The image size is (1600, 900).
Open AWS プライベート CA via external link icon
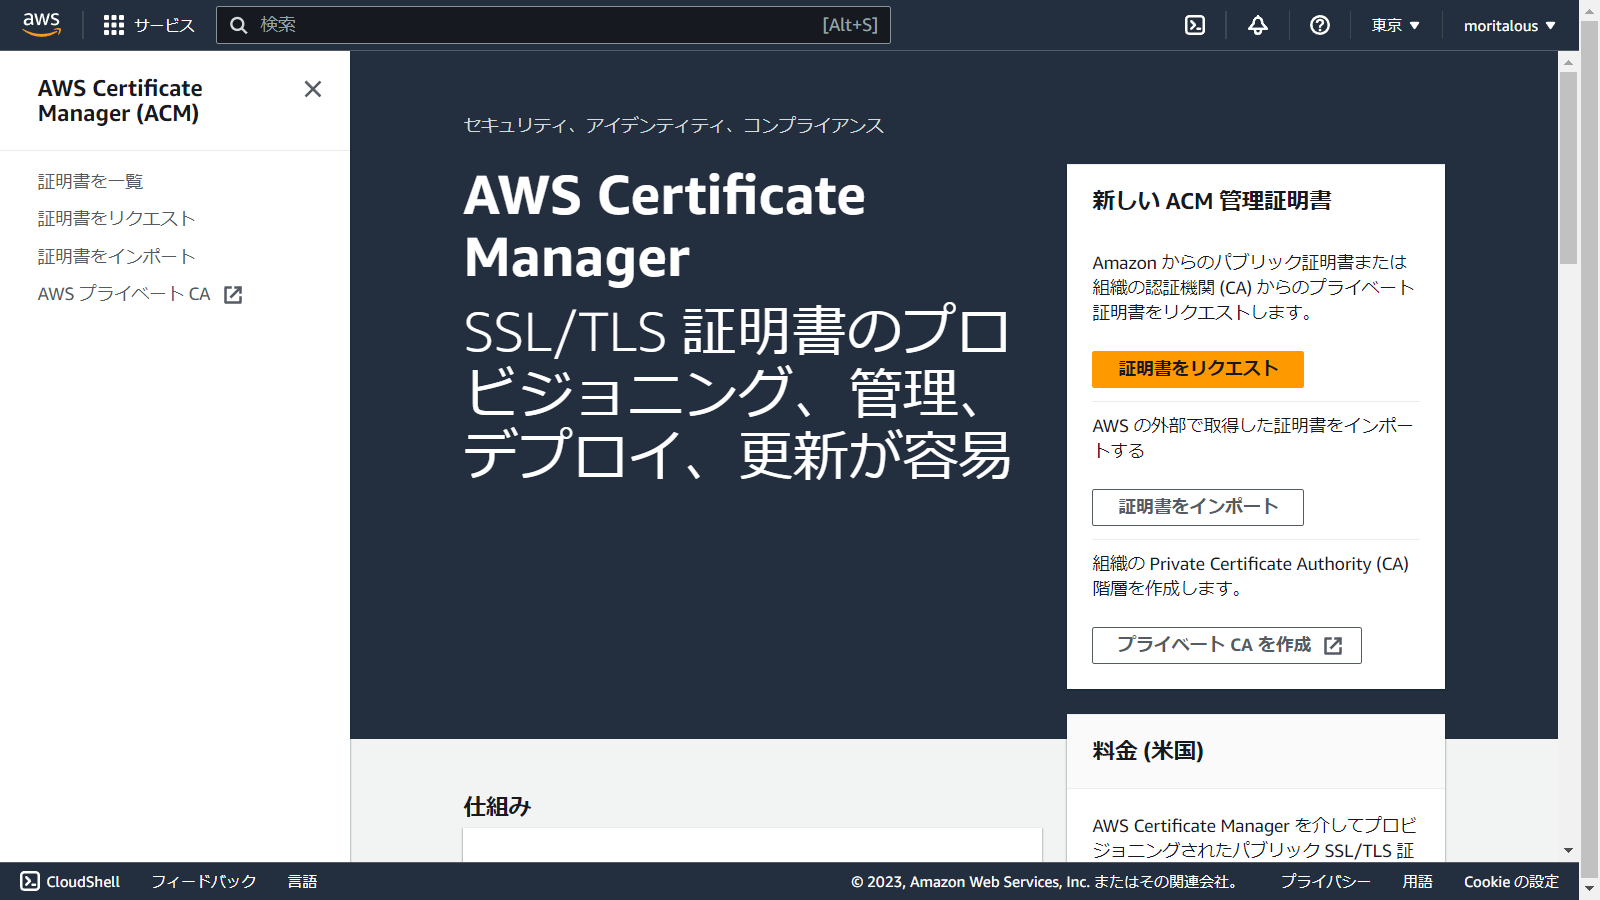(x=233, y=294)
